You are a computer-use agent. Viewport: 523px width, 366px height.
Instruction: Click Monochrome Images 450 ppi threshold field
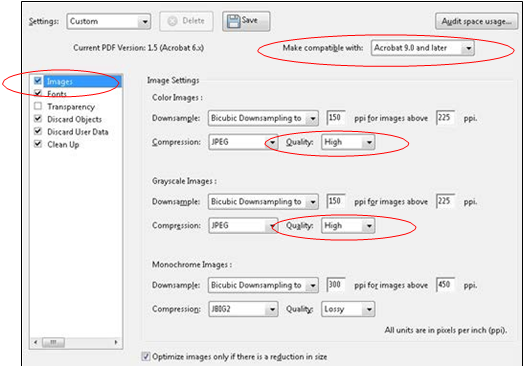pos(446,285)
